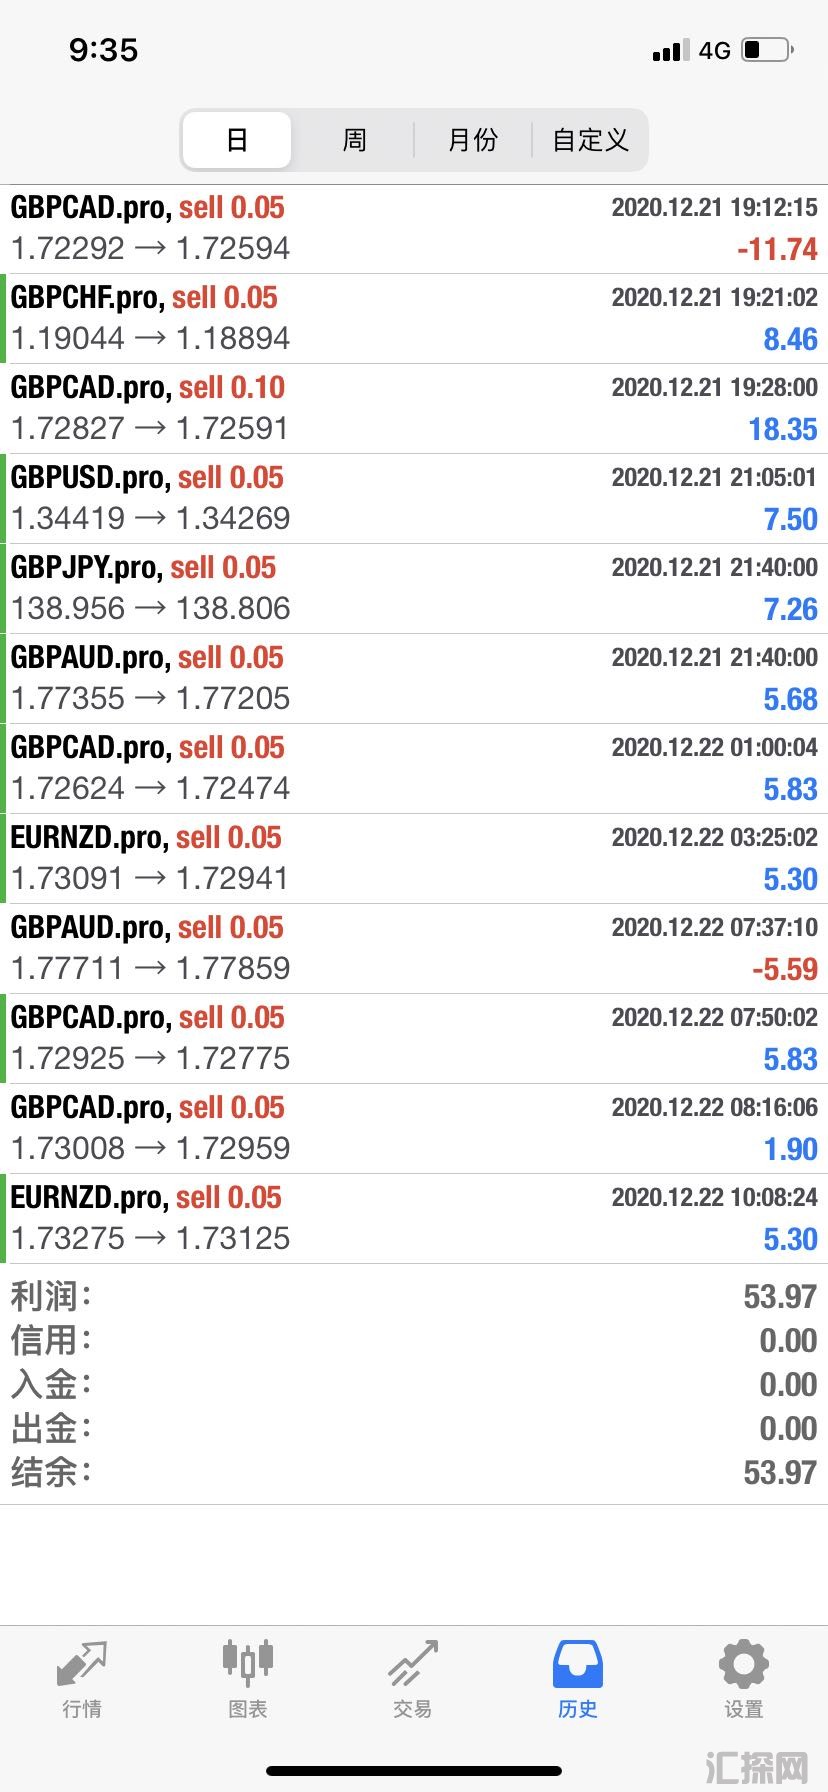Screen dimensions: 828x1792
Task: Switch to the 月份 month segment
Action: 472,140
